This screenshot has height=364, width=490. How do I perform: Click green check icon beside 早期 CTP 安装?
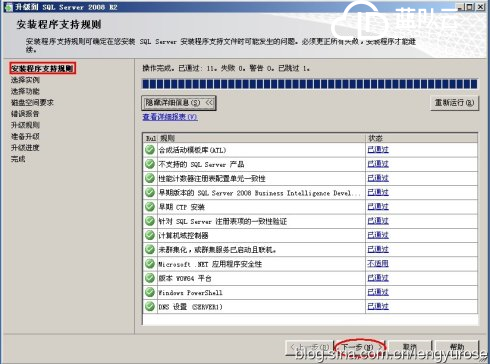150,207
